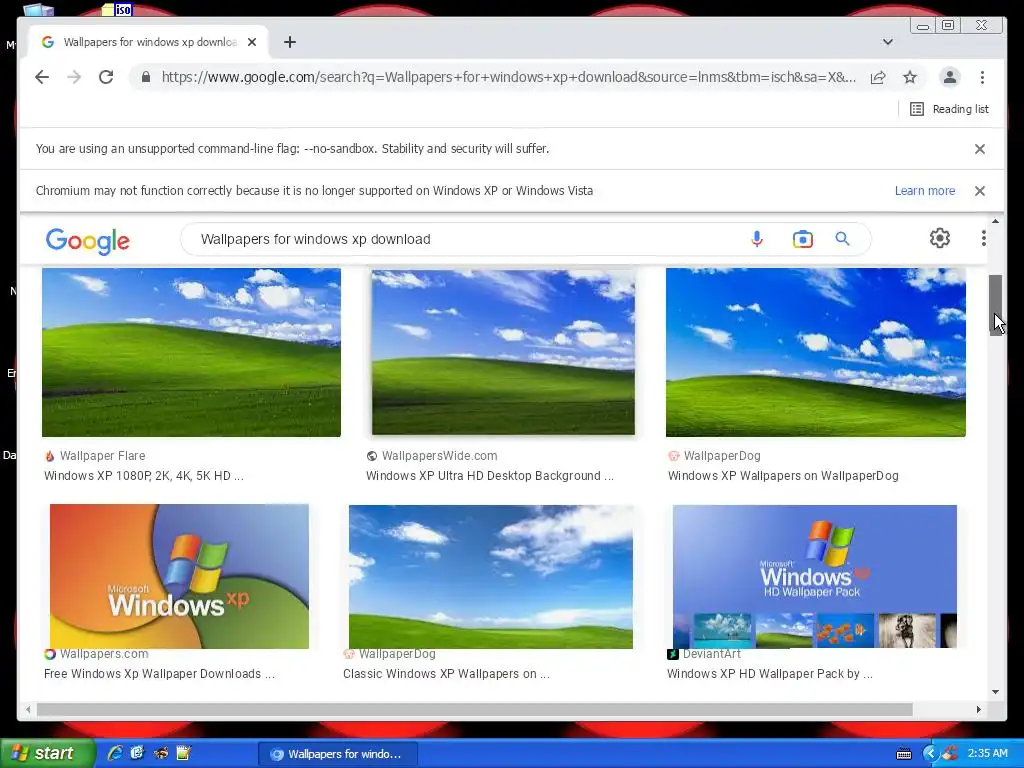Open the Google page vertical dots menu
The image size is (1024, 768).
tap(984, 238)
